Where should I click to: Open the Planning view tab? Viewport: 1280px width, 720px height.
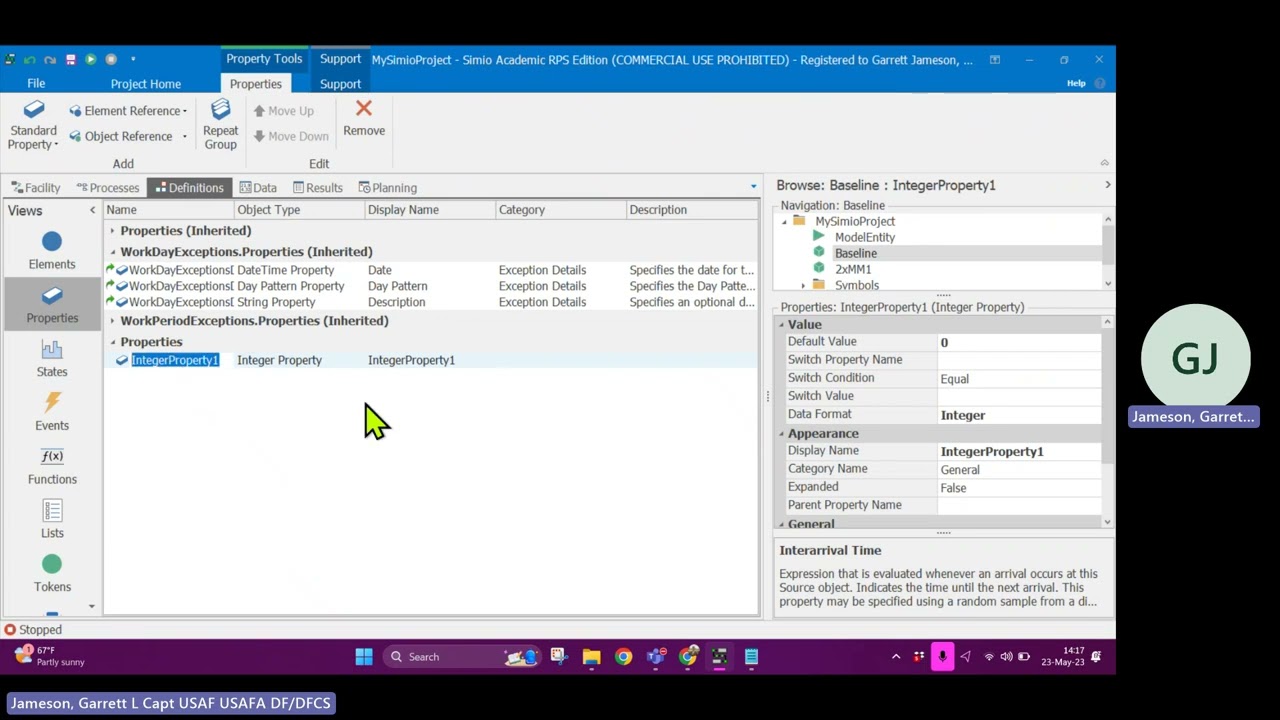tap(388, 188)
